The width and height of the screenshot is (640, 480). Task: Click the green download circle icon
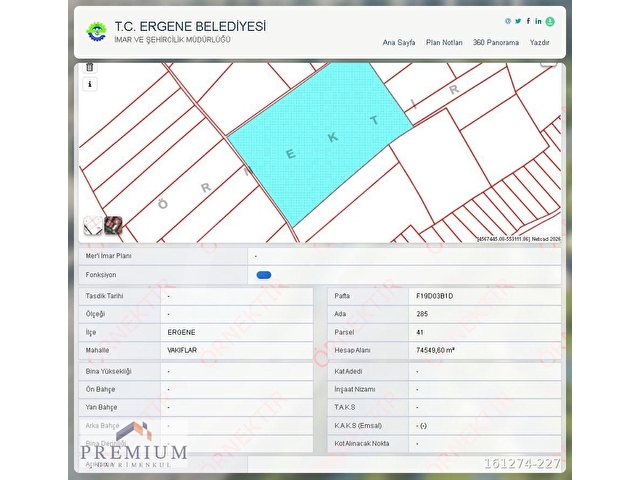(x=550, y=22)
